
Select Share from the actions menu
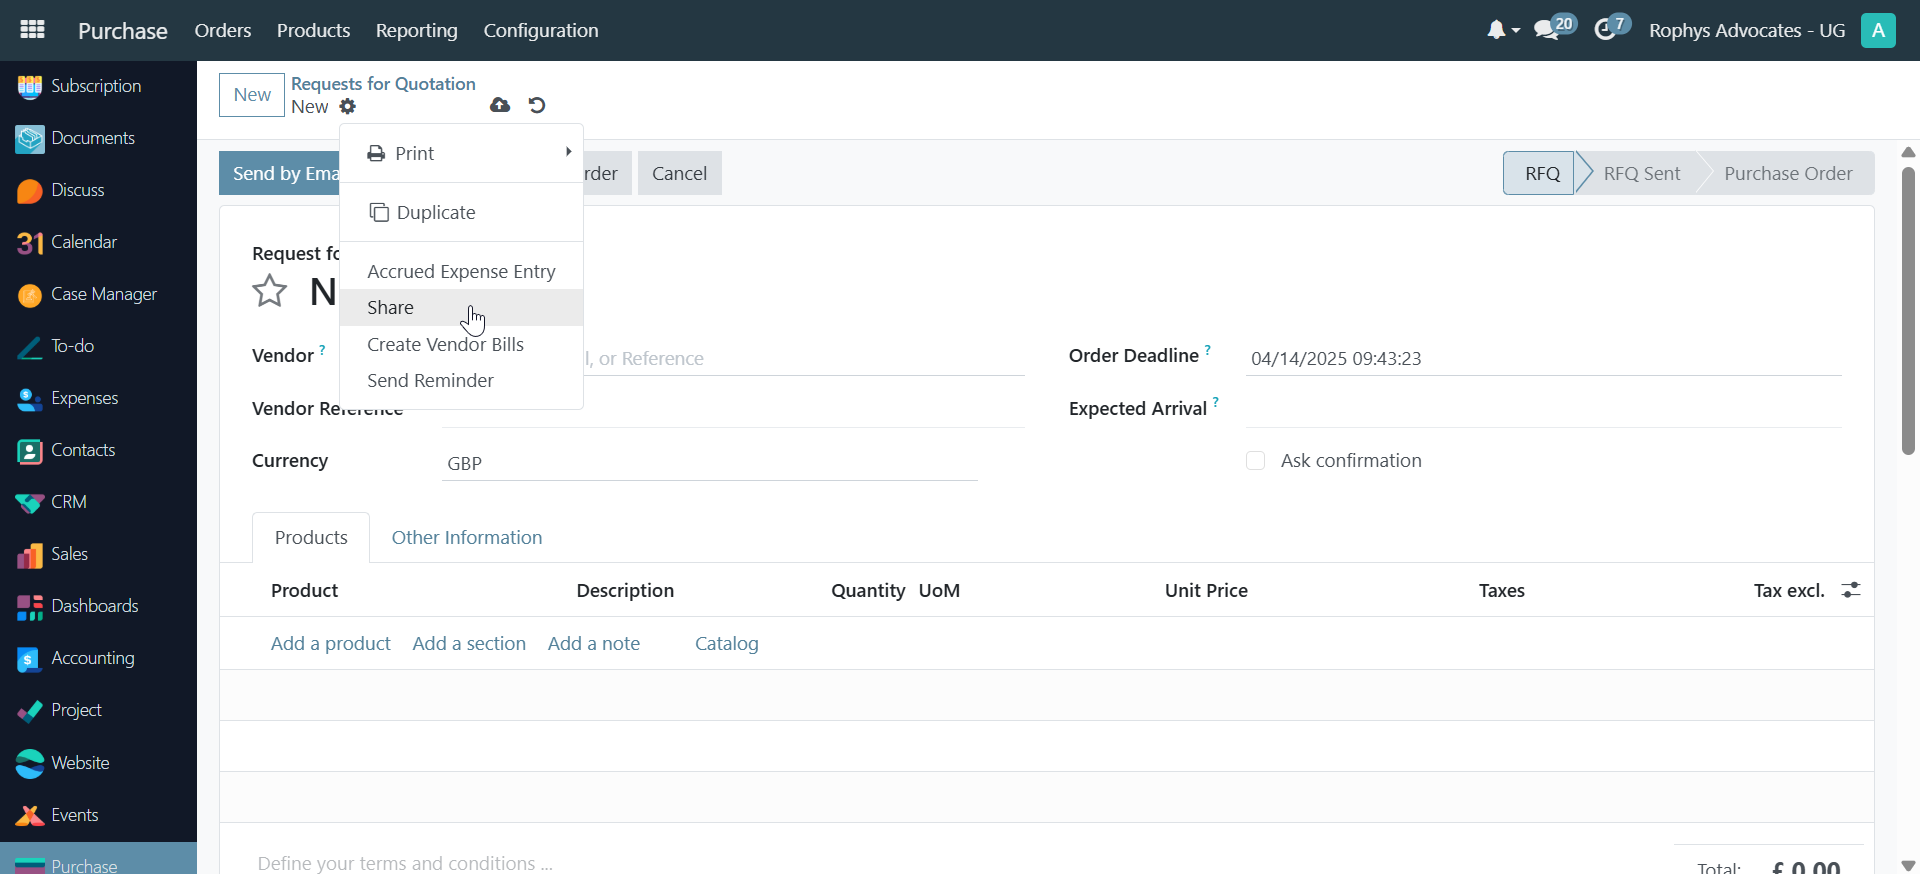click(461, 307)
